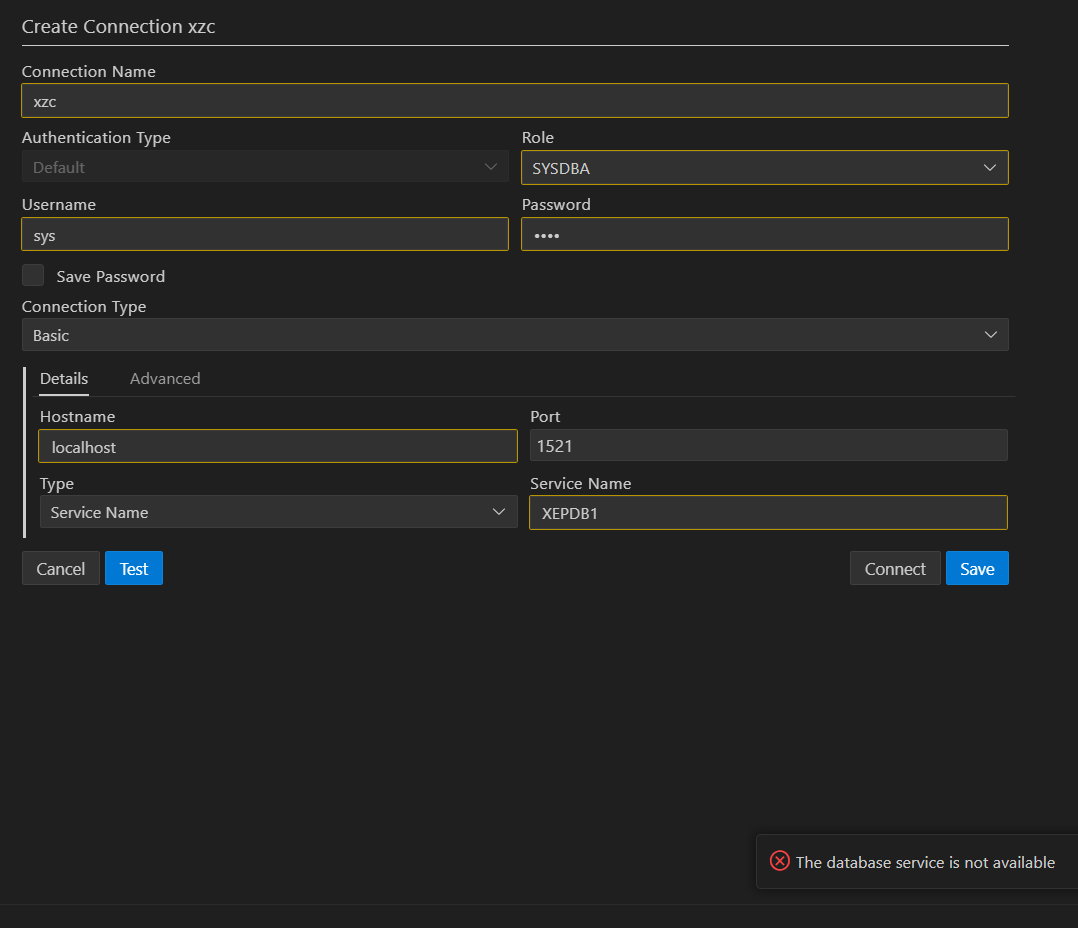Click the red error icon in the notification
Image resolution: width=1078 pixels, height=928 pixels.
click(779, 861)
